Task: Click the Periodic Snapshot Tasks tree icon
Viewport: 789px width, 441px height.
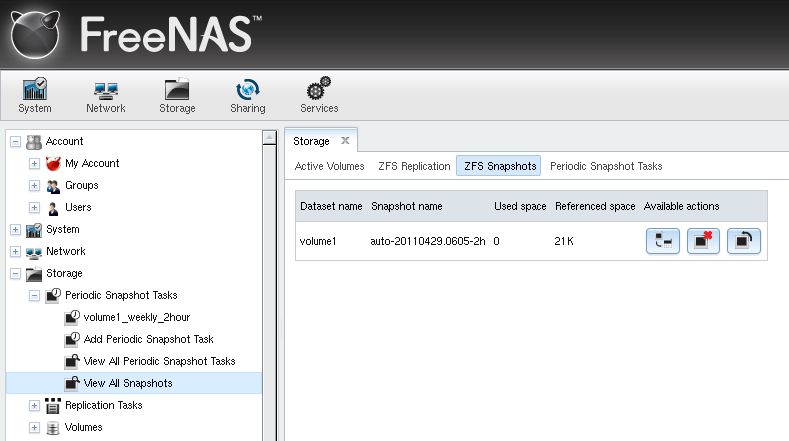Action: 53,296
